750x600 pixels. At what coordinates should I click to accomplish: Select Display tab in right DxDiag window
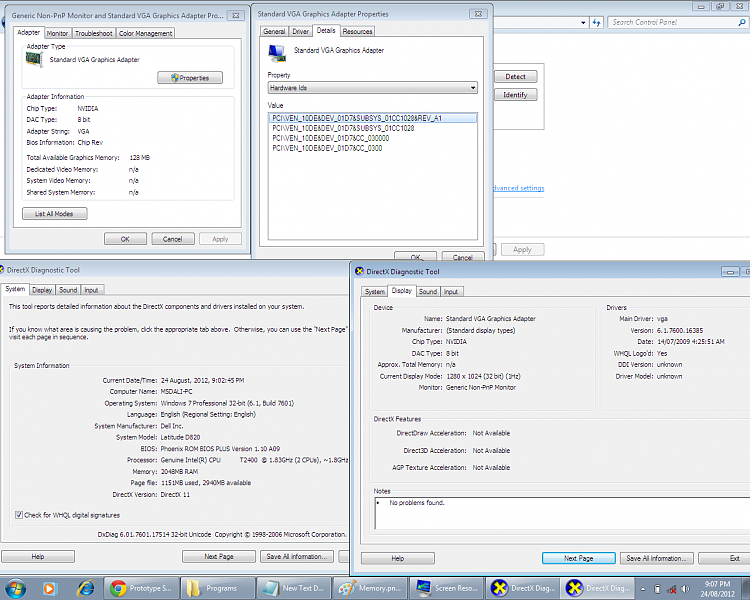[401, 290]
